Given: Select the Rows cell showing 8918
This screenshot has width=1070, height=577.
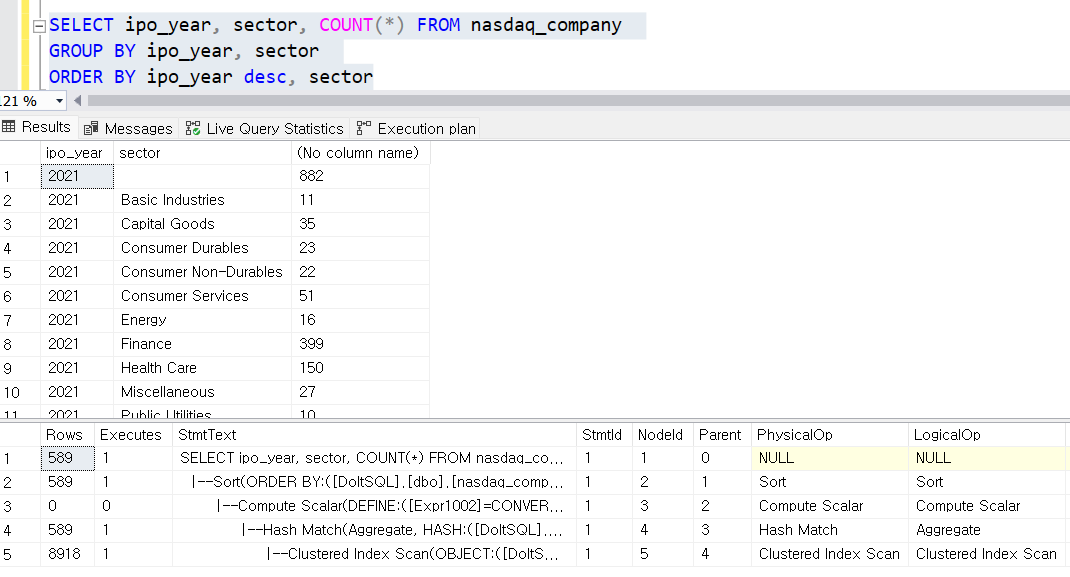Looking at the screenshot, I should click(68, 554).
